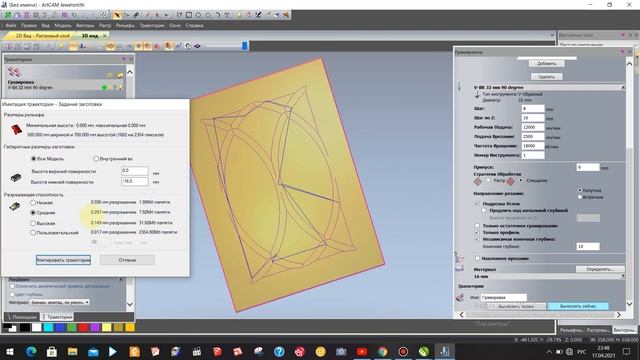This screenshot has width=640, height=360.
Task: Select the rectangle drawing tool in top toolbar
Action: click(189, 15)
